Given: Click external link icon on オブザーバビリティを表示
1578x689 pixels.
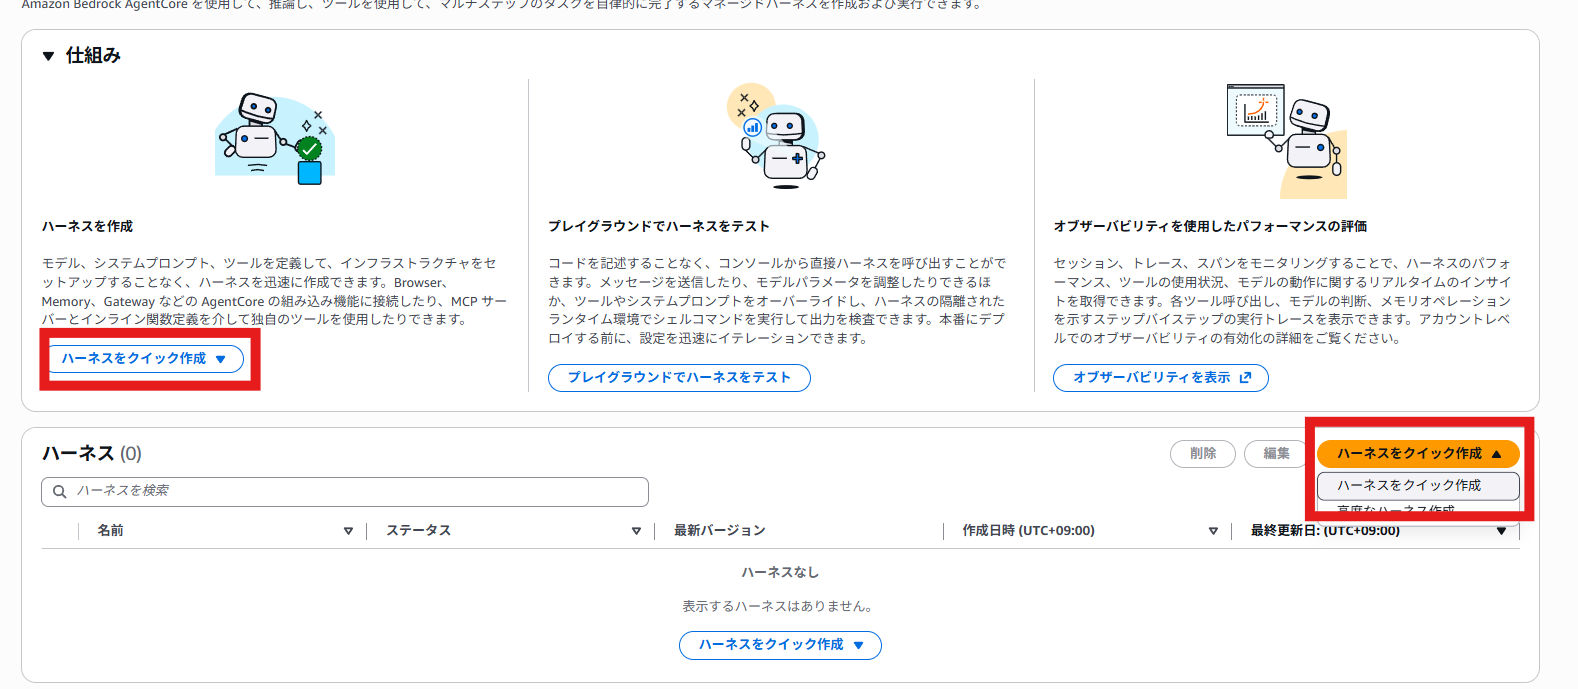Looking at the screenshot, I should pyautogui.click(x=1245, y=378).
